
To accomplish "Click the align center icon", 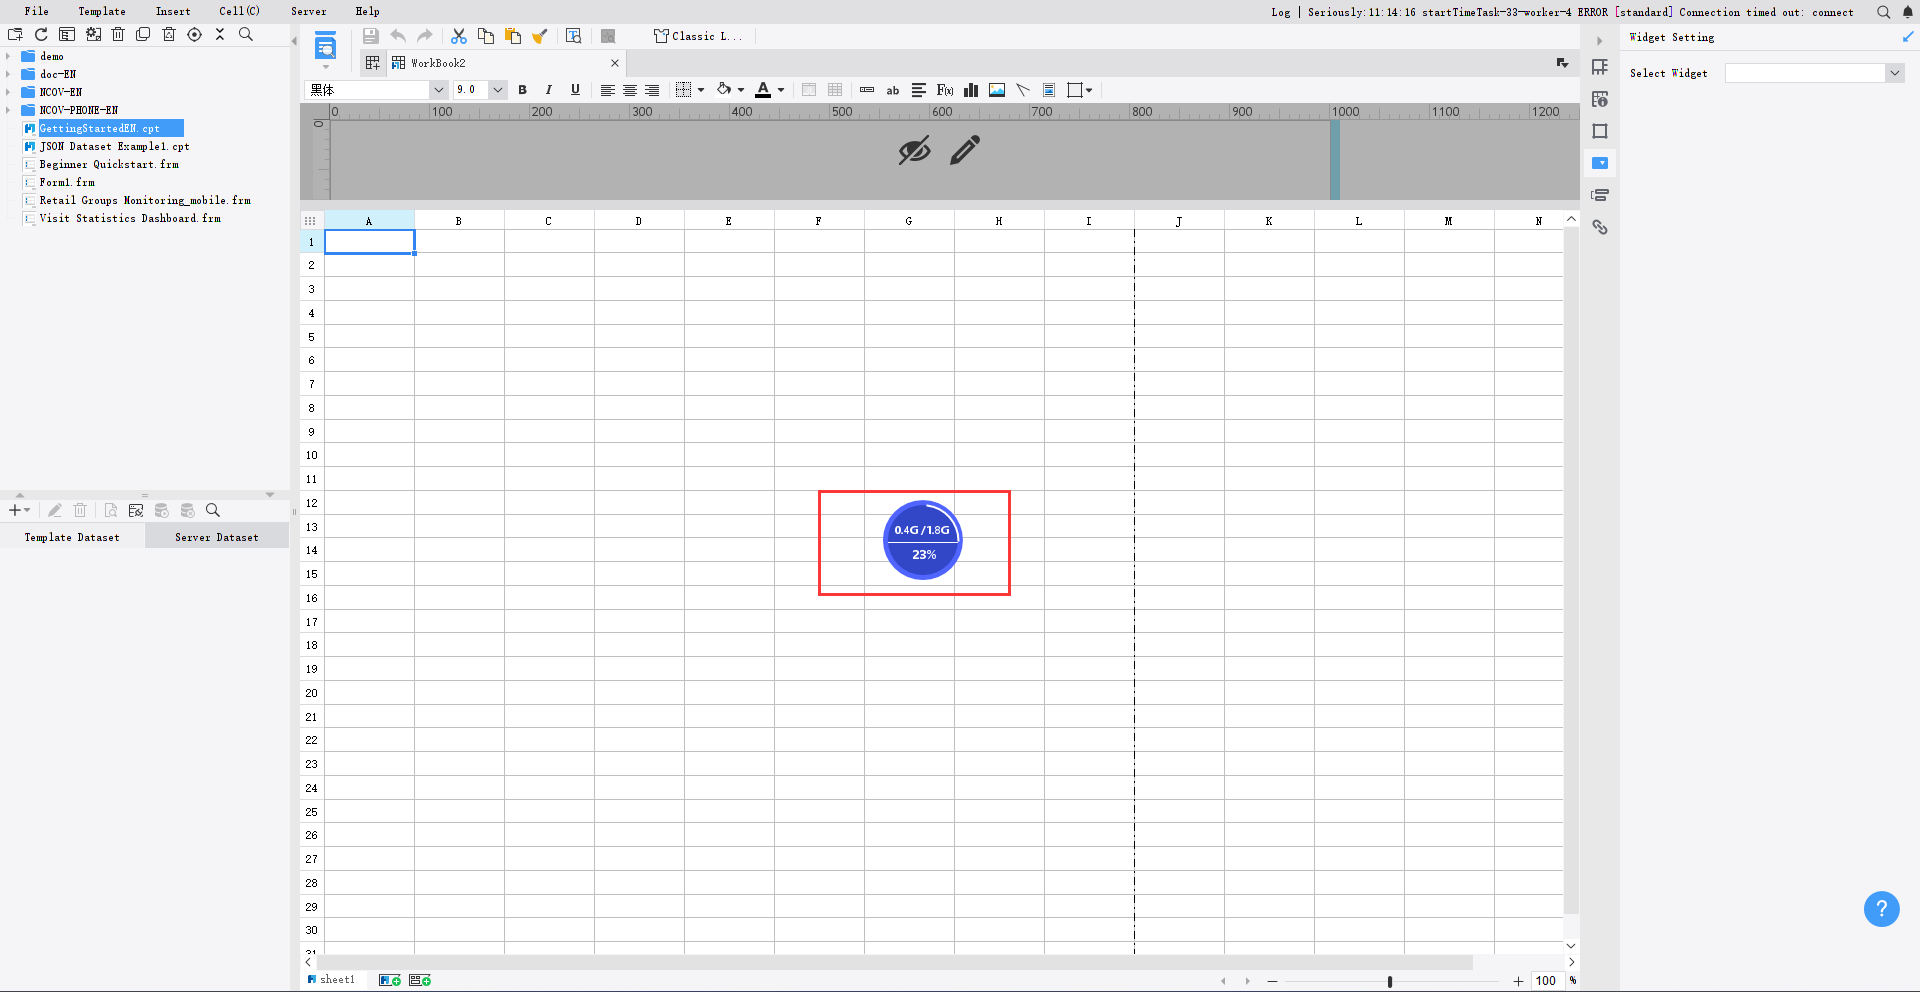I will [x=630, y=90].
